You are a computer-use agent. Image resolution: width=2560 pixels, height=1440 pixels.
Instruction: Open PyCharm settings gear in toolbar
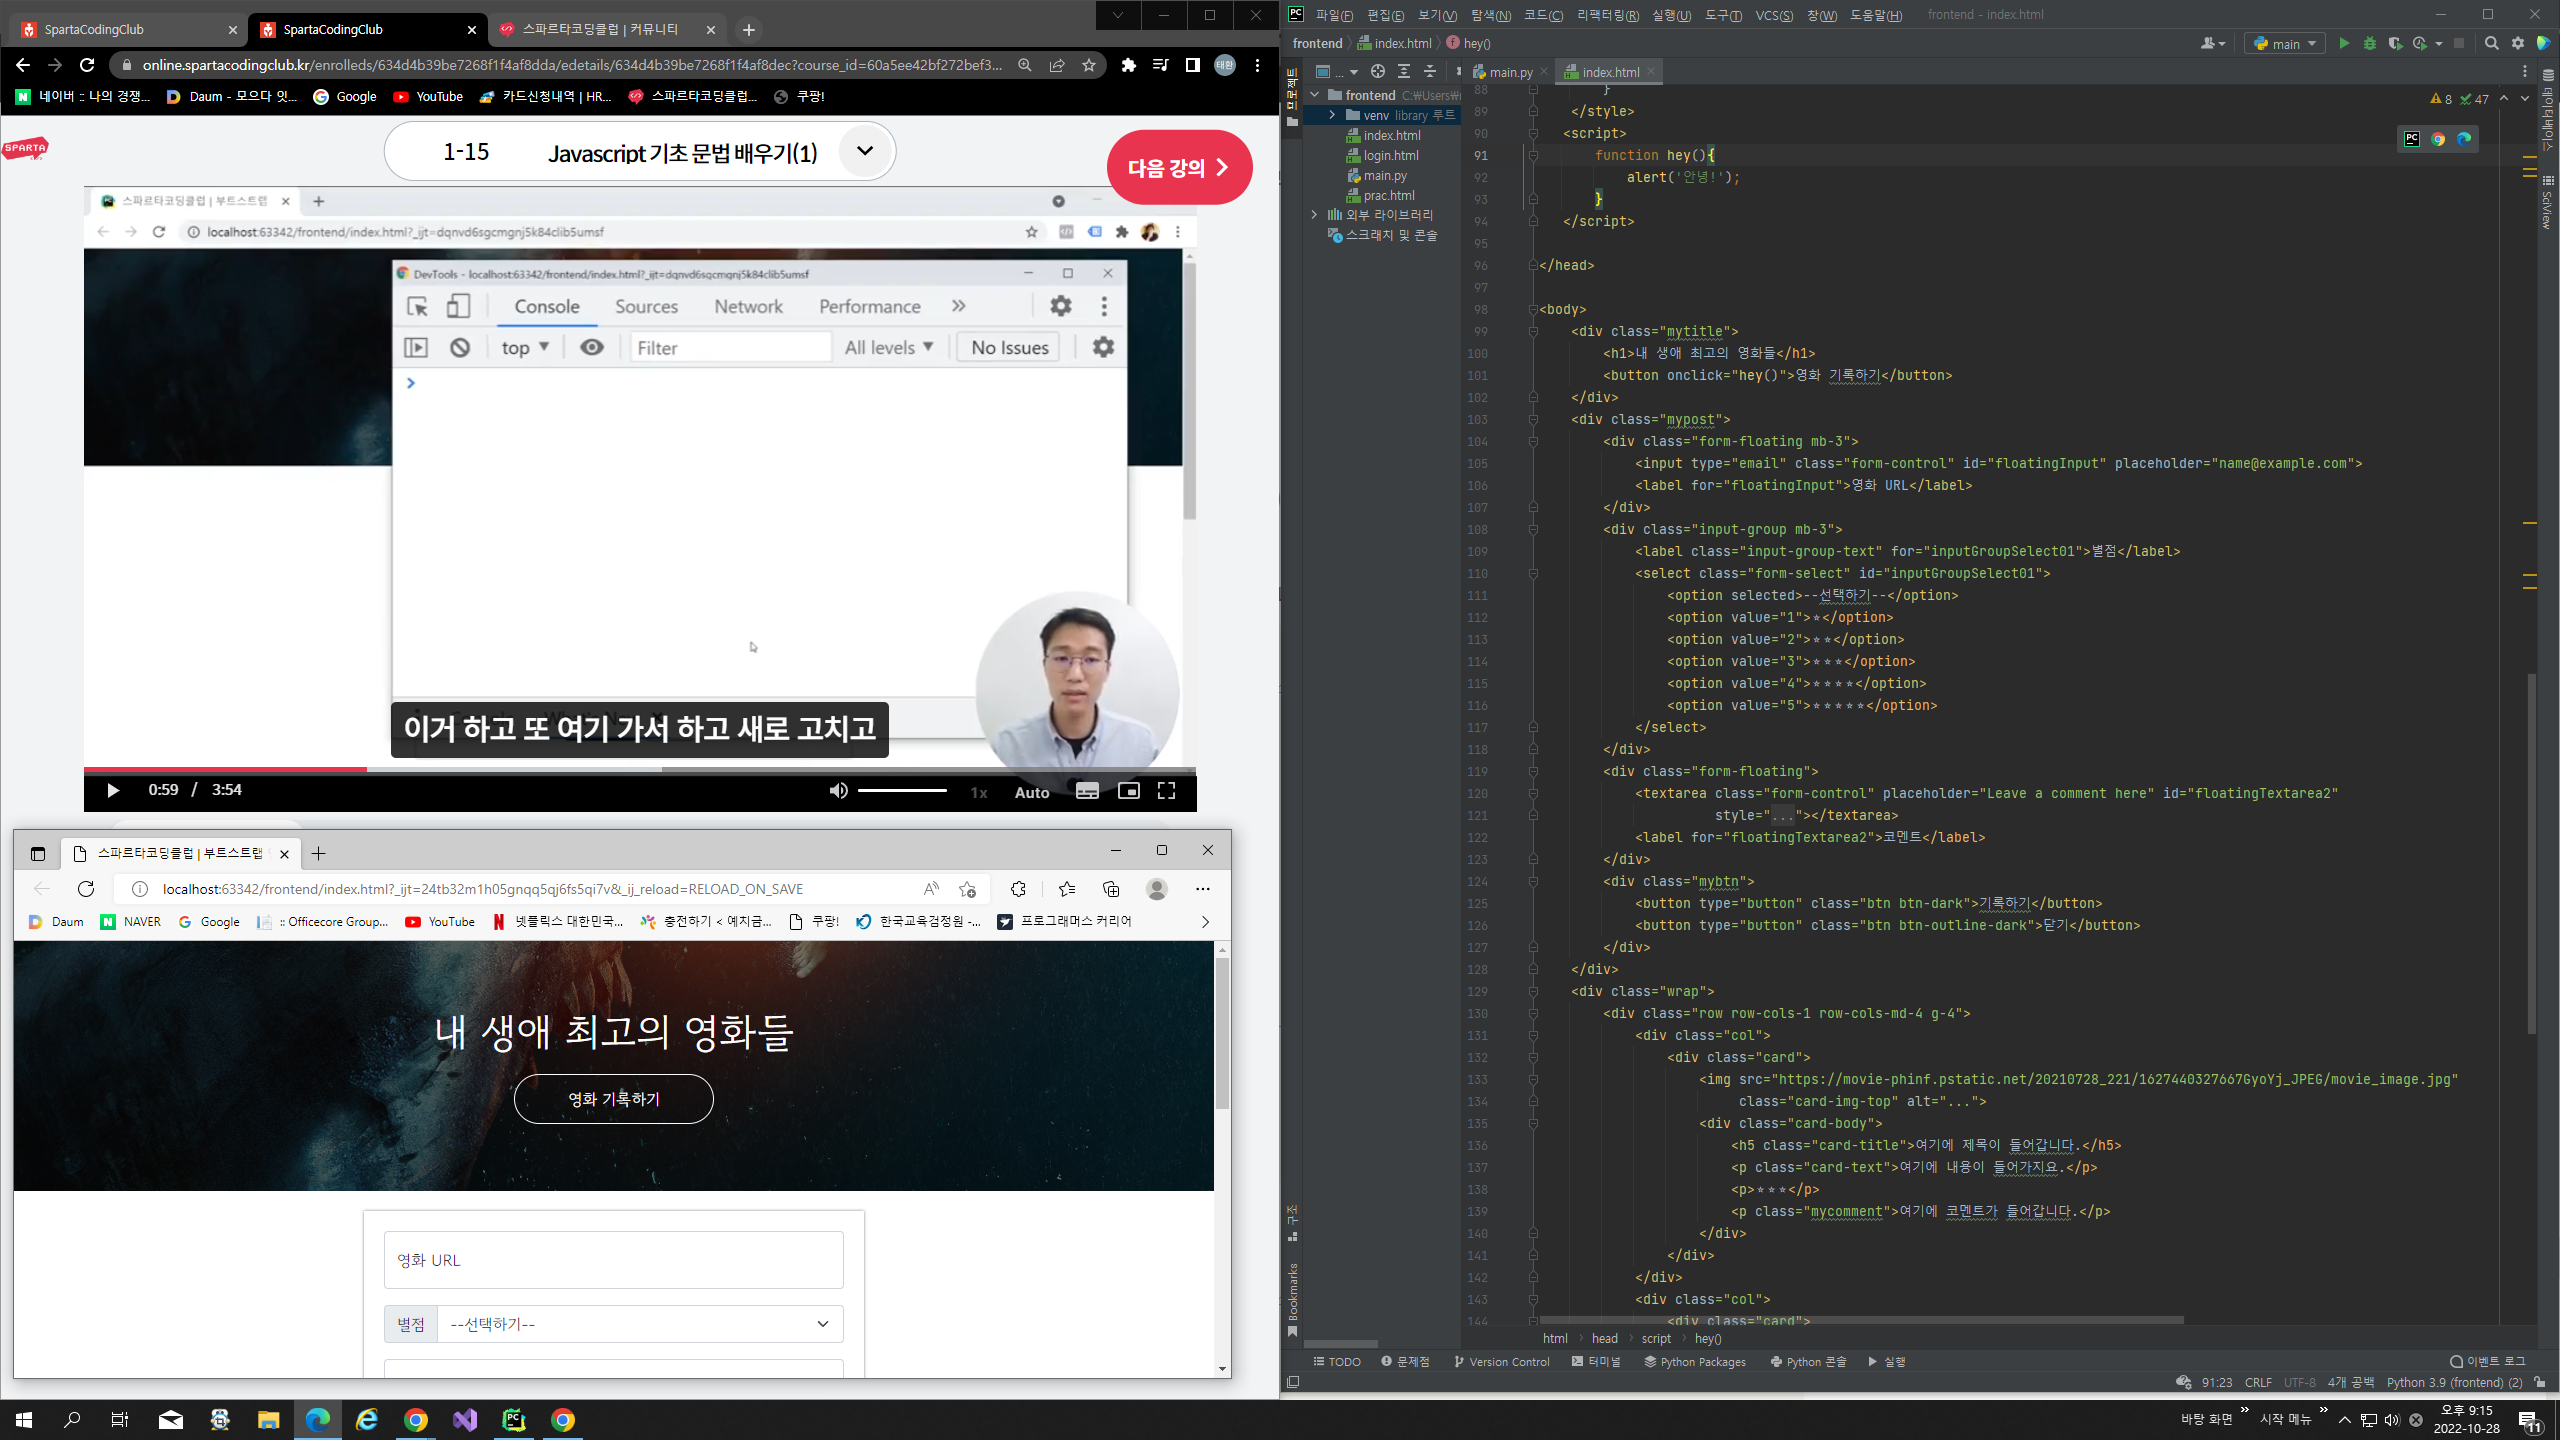(2517, 43)
